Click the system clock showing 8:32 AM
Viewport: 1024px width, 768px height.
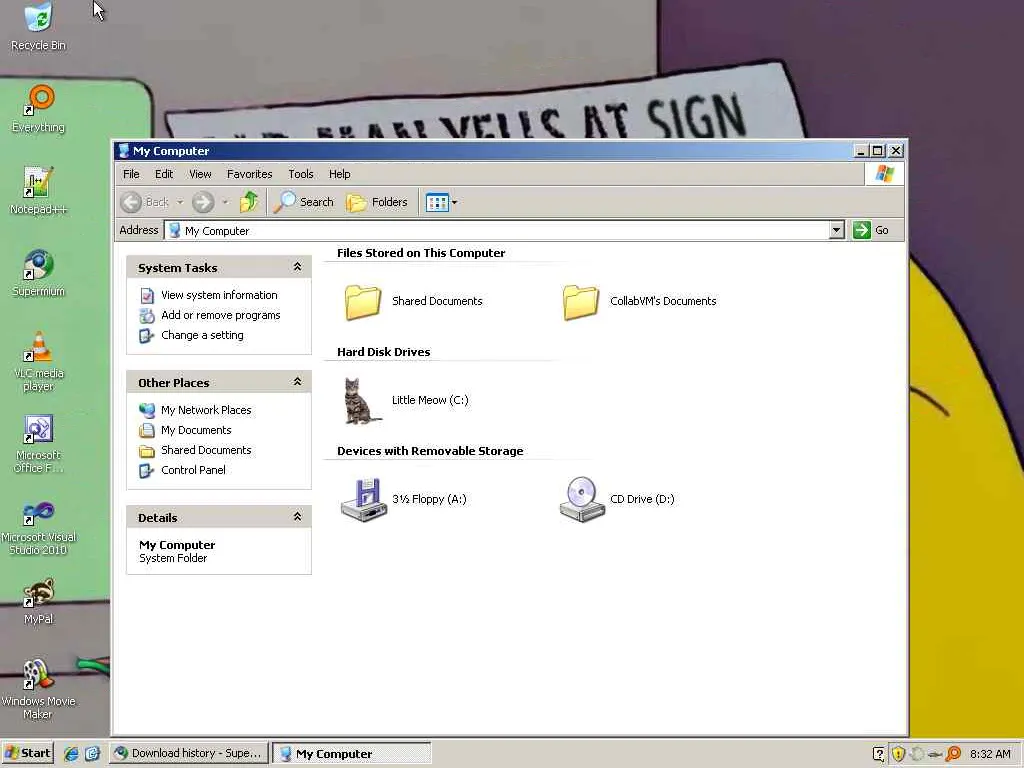click(x=990, y=754)
